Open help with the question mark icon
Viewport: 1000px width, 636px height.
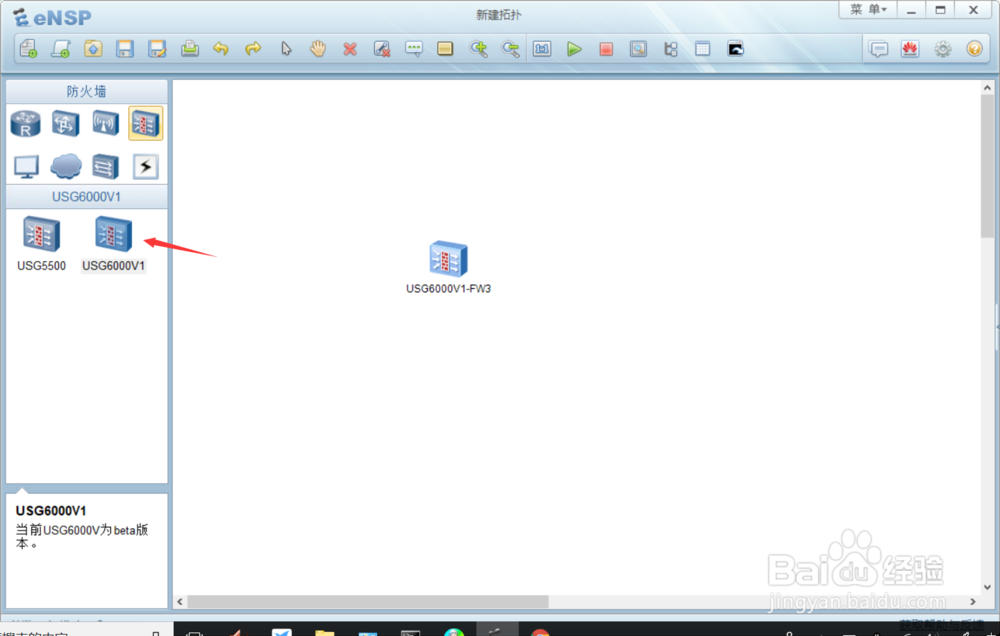click(x=974, y=48)
